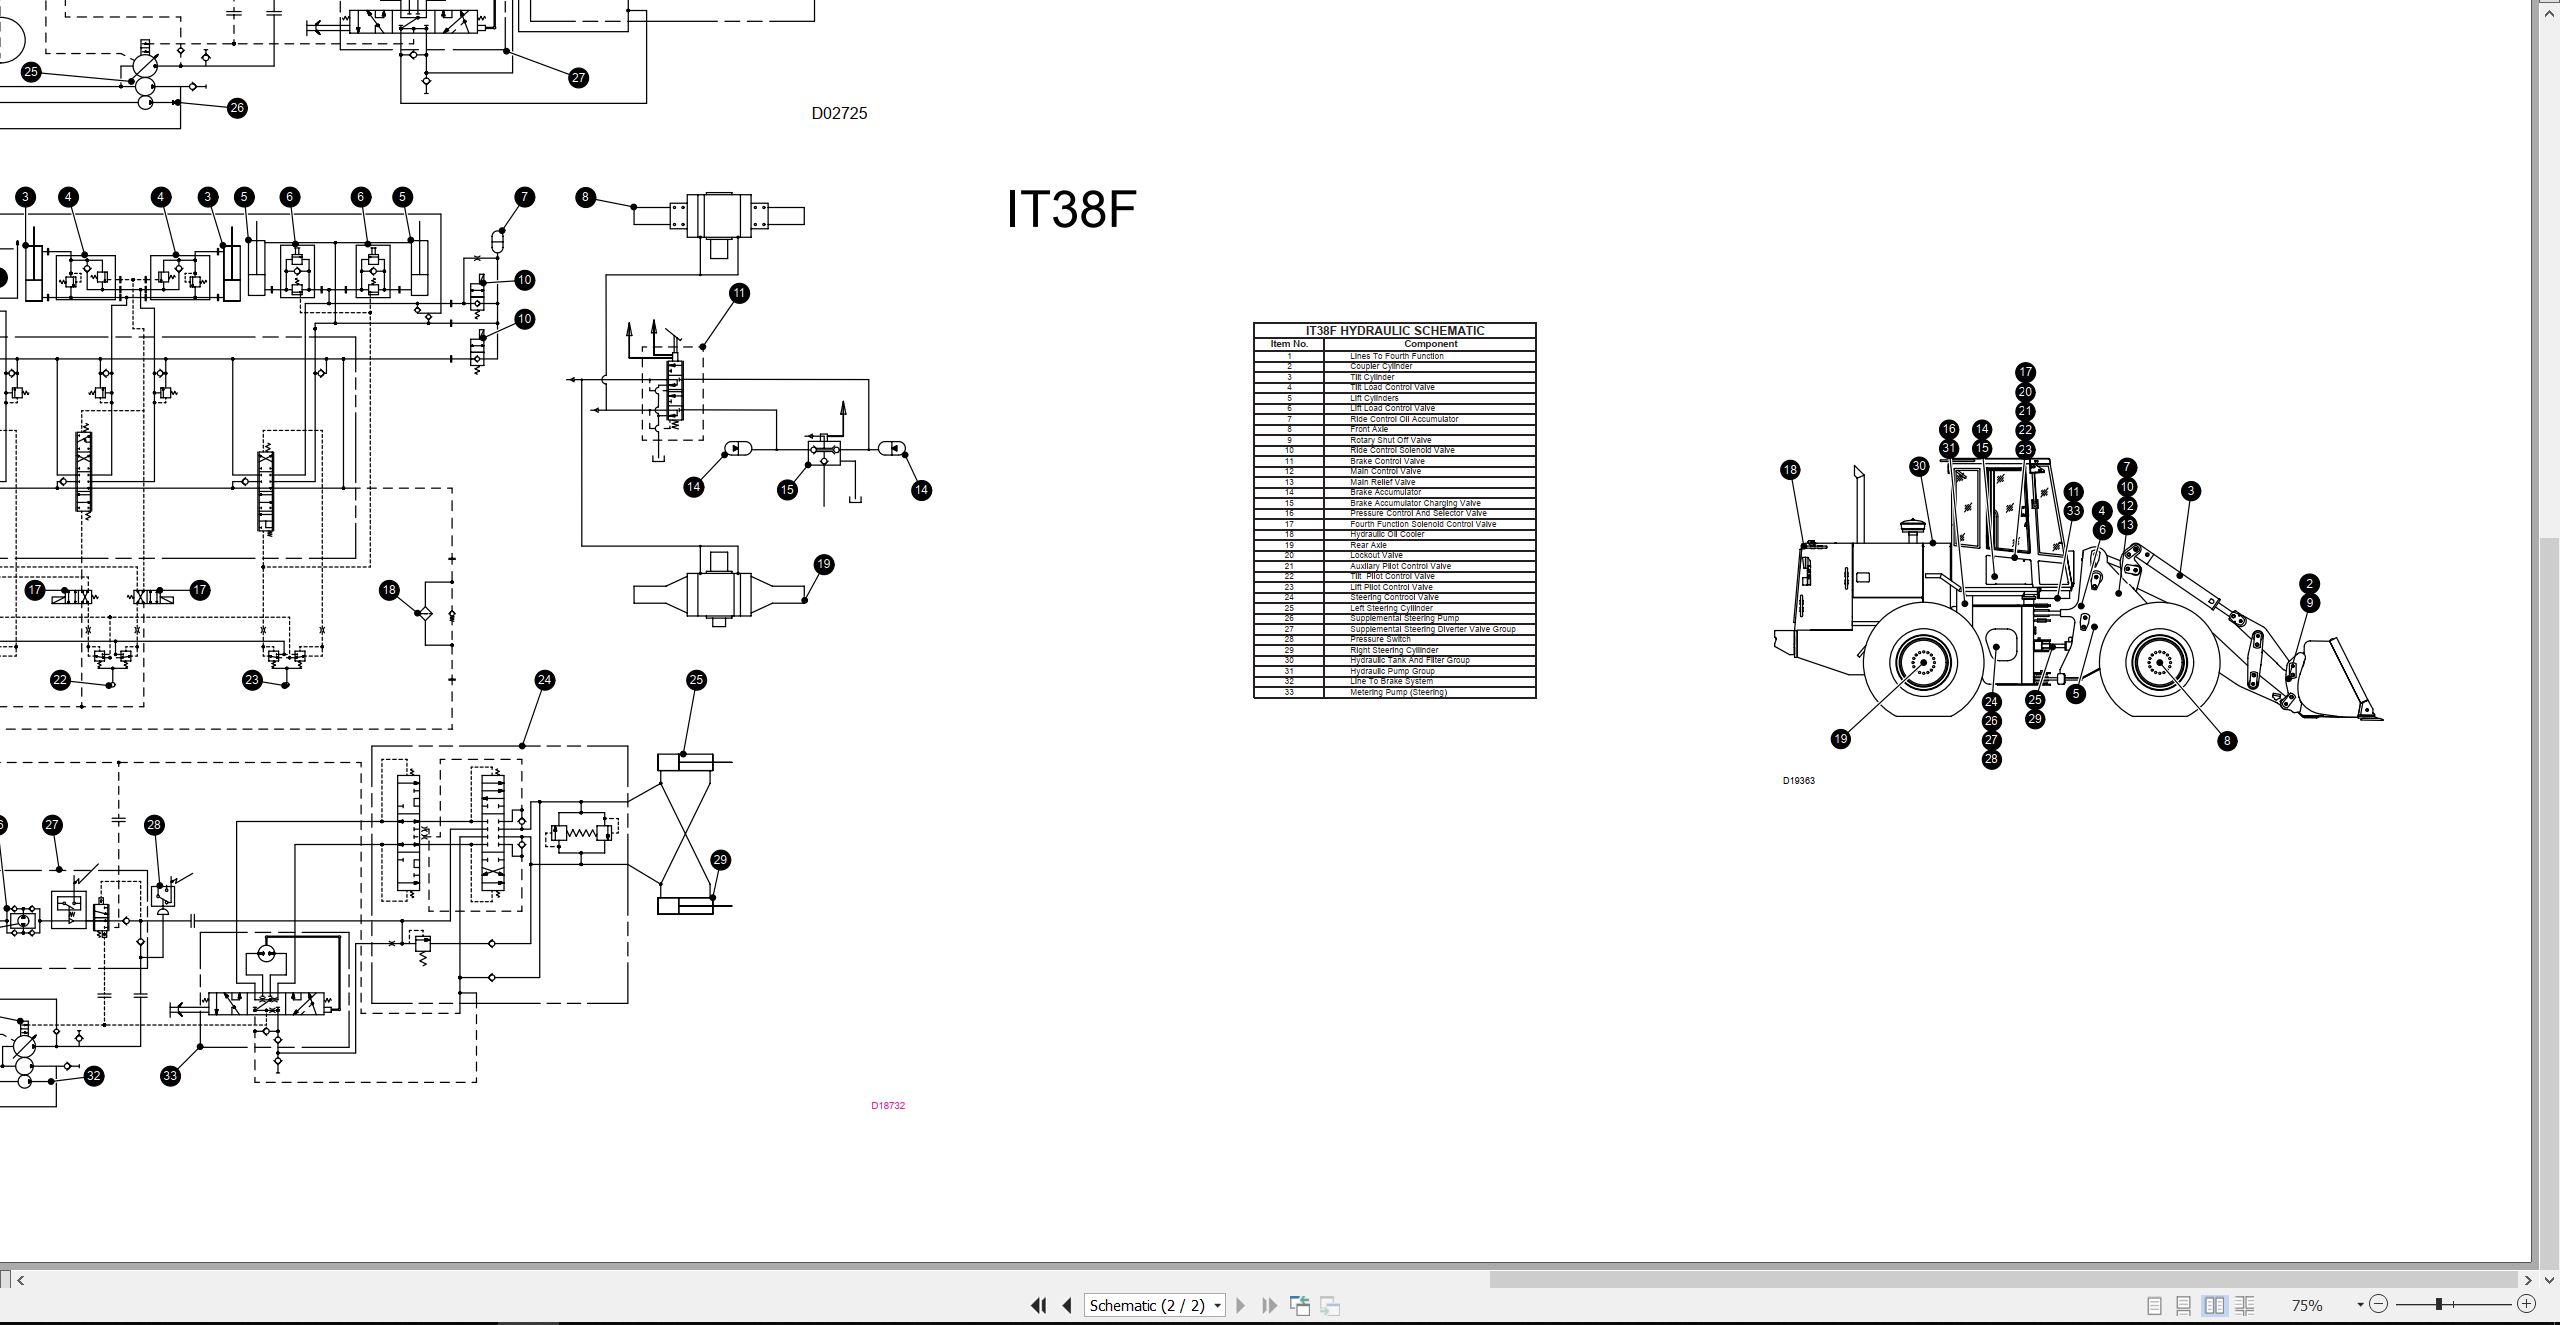Switch to single page view
This screenshot has width=2560, height=1325.
2154,1305
